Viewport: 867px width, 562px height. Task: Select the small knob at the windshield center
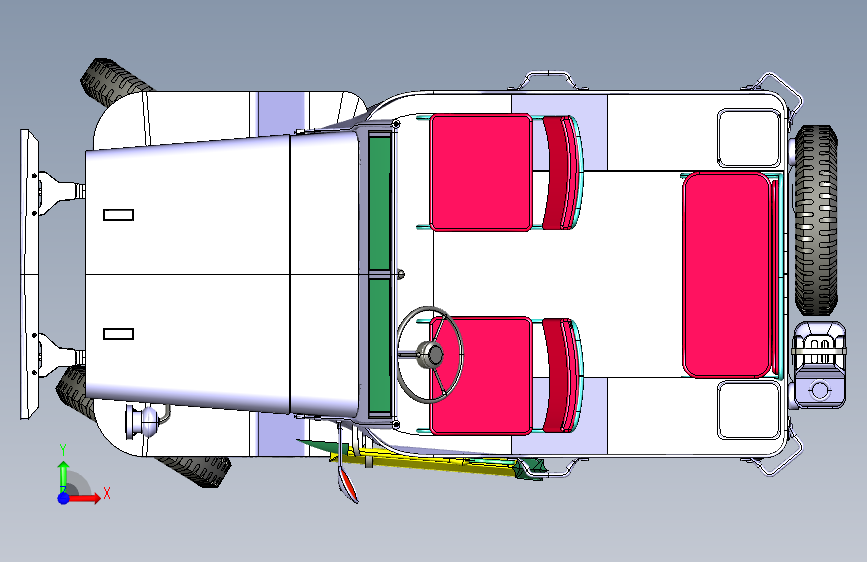tap(401, 274)
